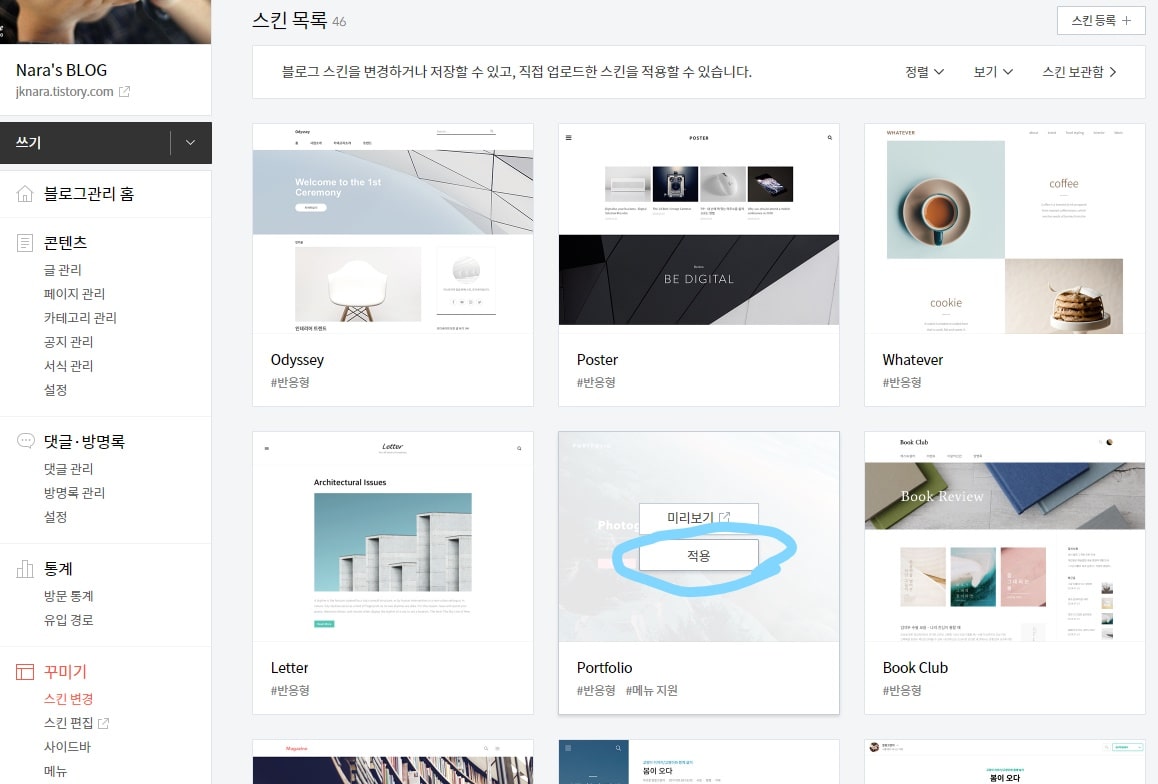The image size is (1158, 784).
Task: Open 방명록 관리 menu item
Action: (75, 492)
